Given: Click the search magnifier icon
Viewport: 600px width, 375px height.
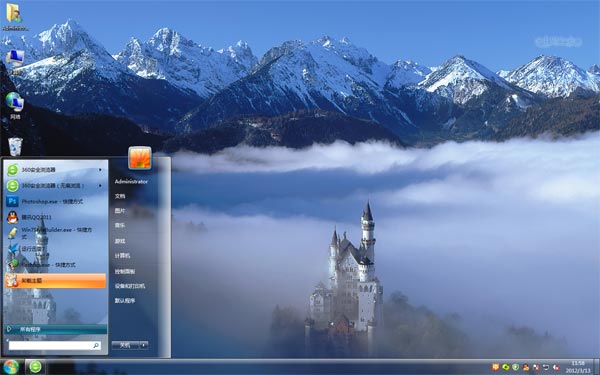Looking at the screenshot, I should click(x=96, y=346).
